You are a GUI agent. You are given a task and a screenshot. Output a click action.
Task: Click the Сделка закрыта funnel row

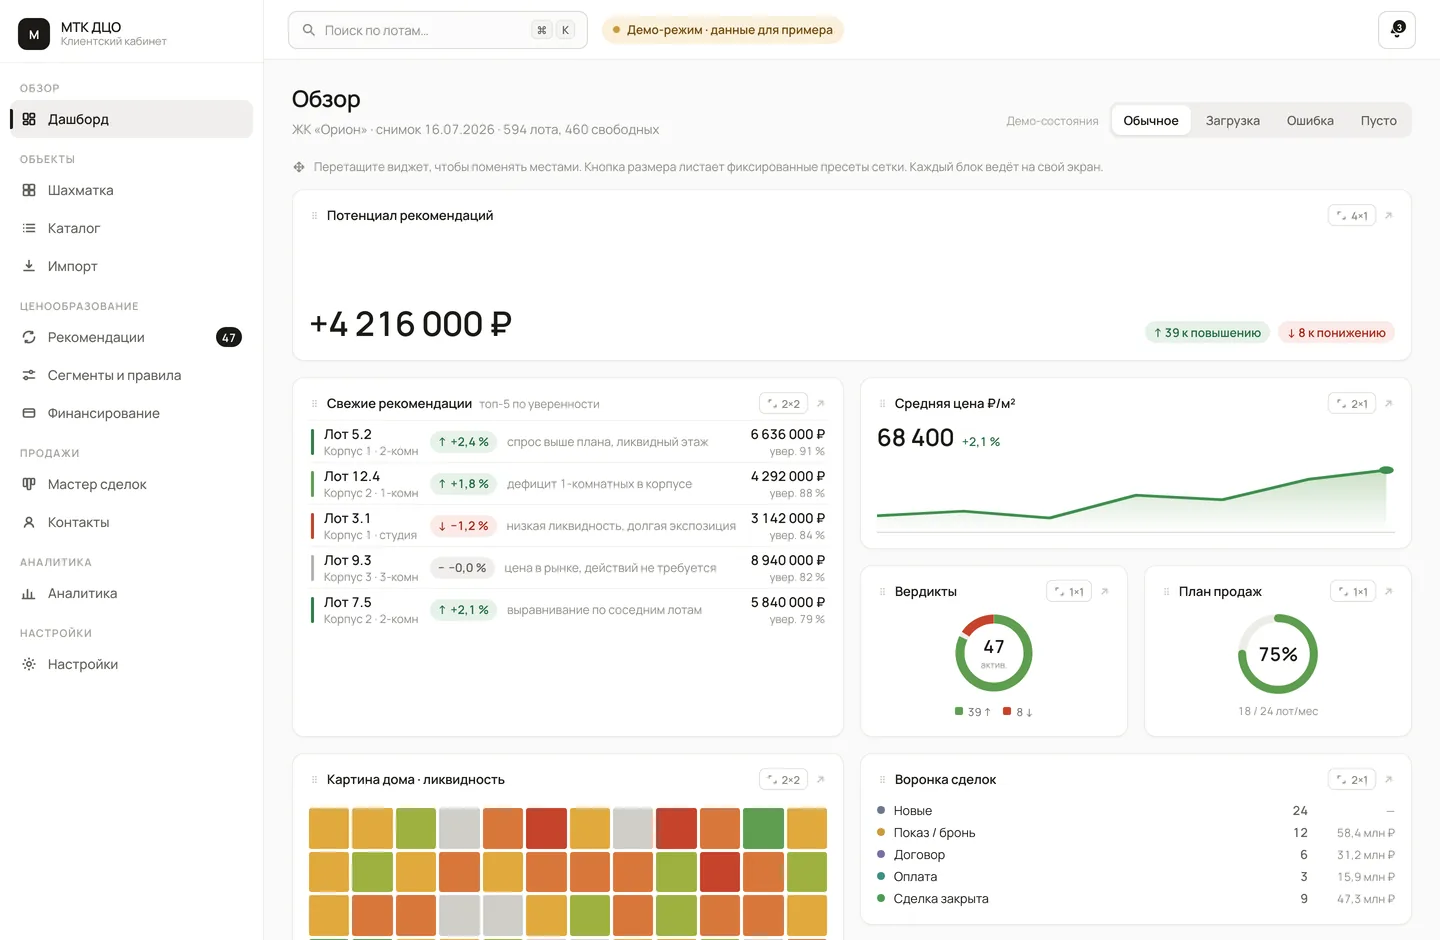click(x=1136, y=899)
